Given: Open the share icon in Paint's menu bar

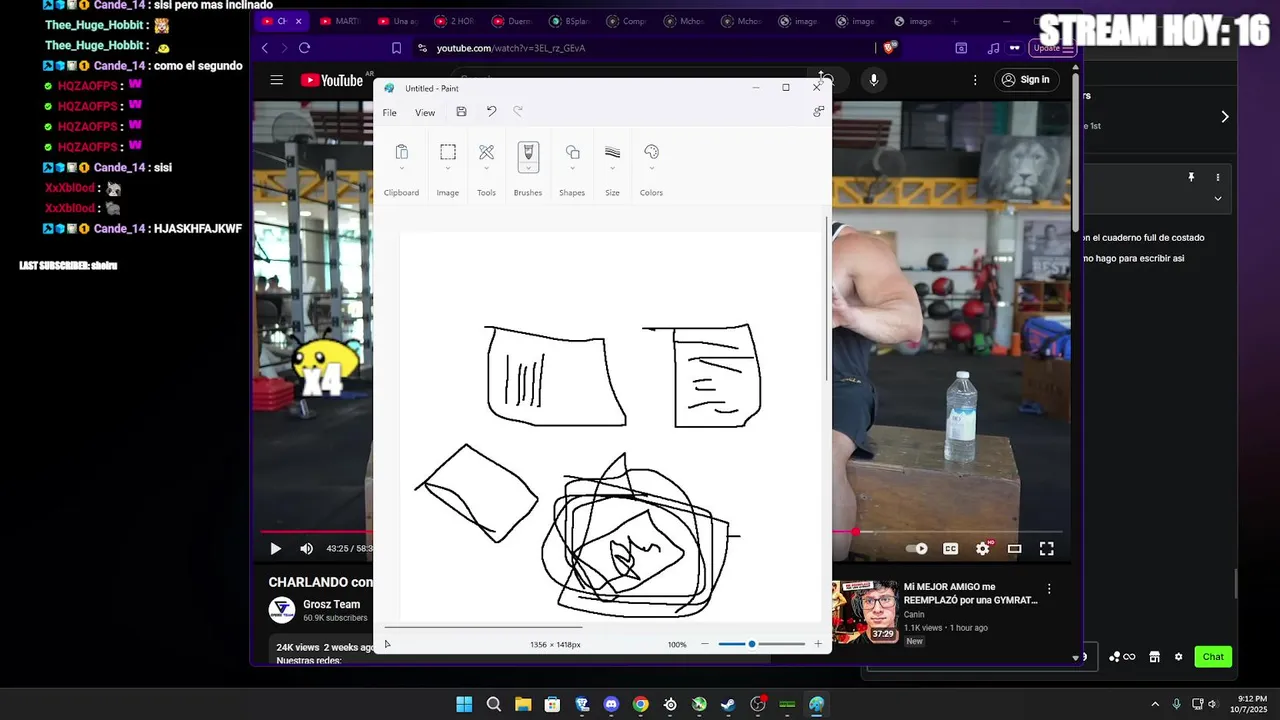Looking at the screenshot, I should click(818, 112).
